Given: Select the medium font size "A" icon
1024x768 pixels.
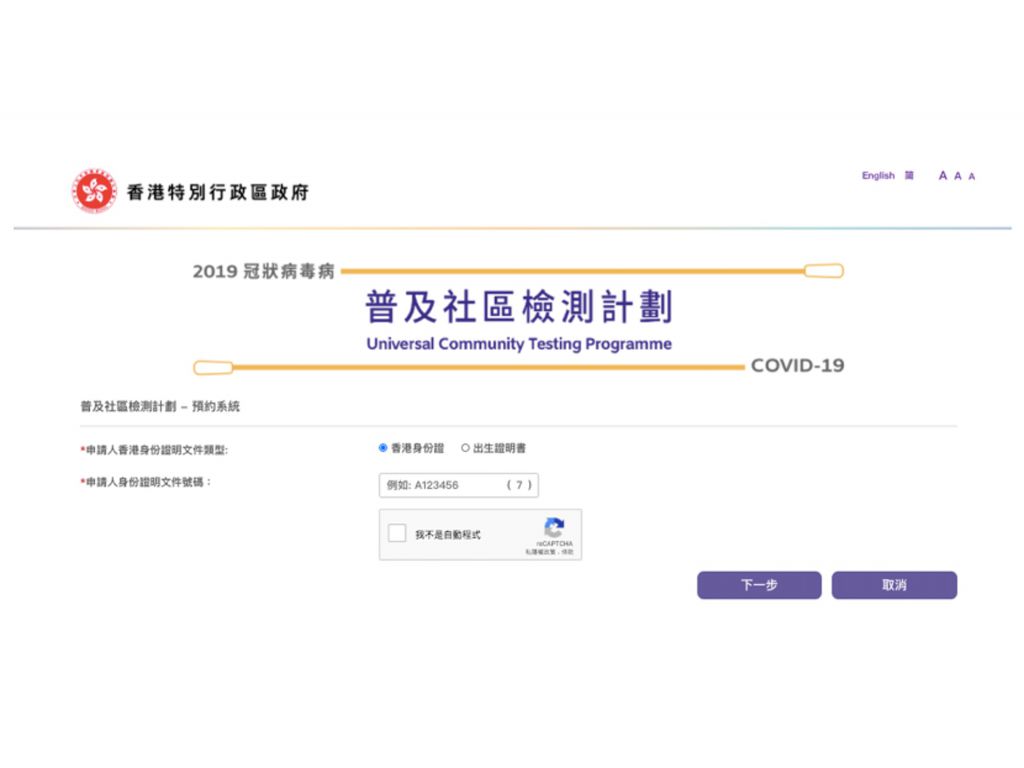Looking at the screenshot, I should coord(958,175).
